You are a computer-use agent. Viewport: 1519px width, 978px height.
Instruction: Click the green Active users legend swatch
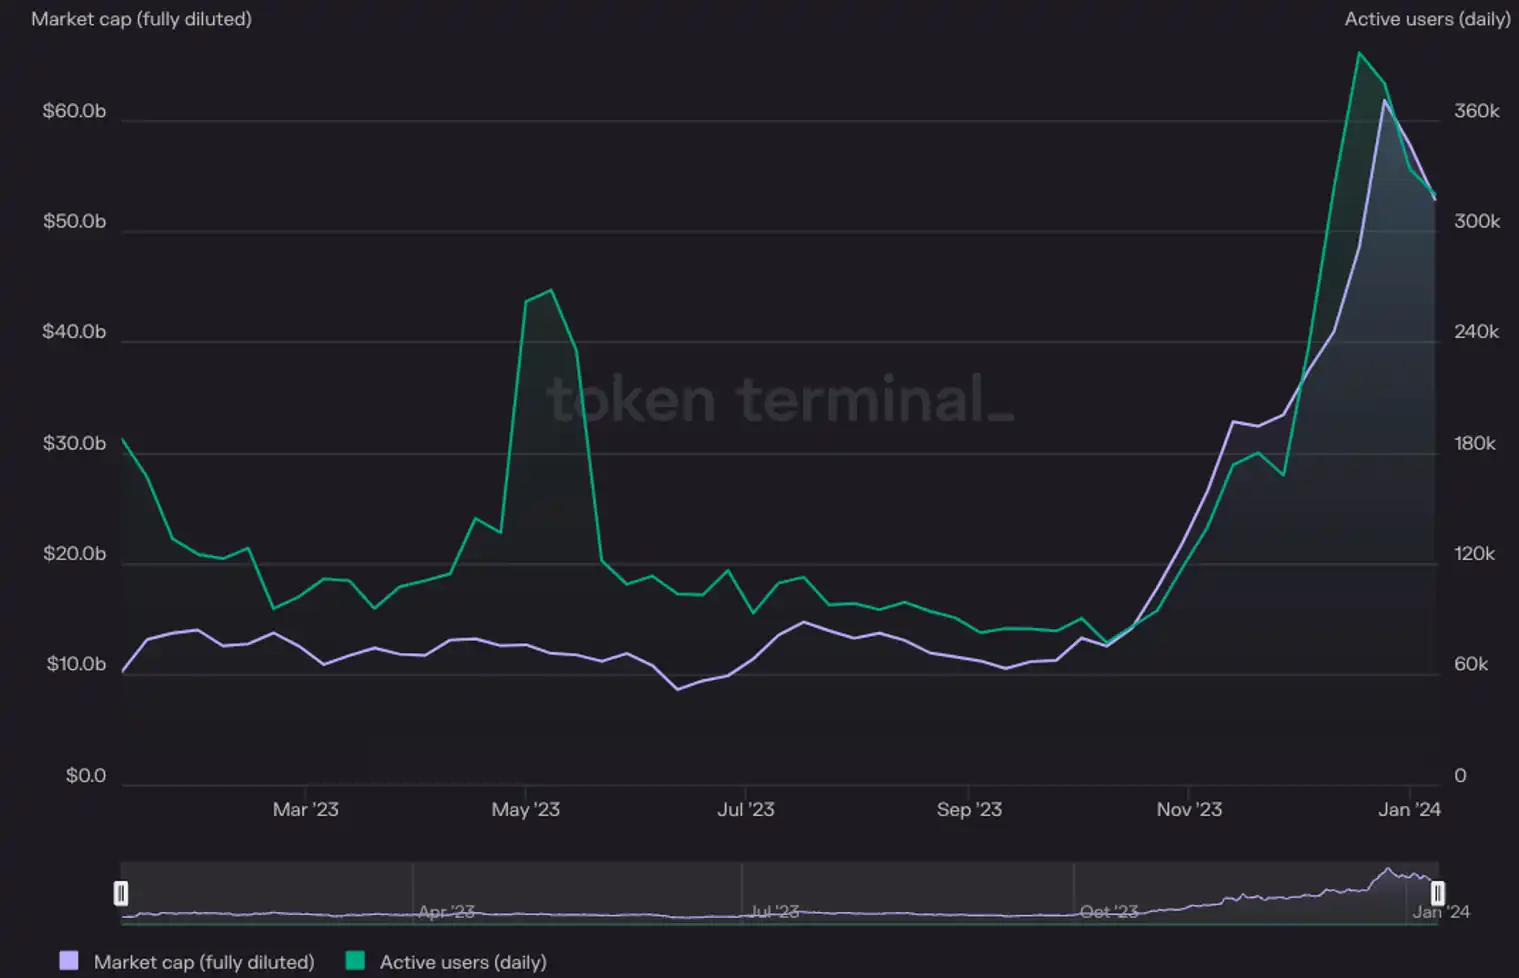click(355, 961)
